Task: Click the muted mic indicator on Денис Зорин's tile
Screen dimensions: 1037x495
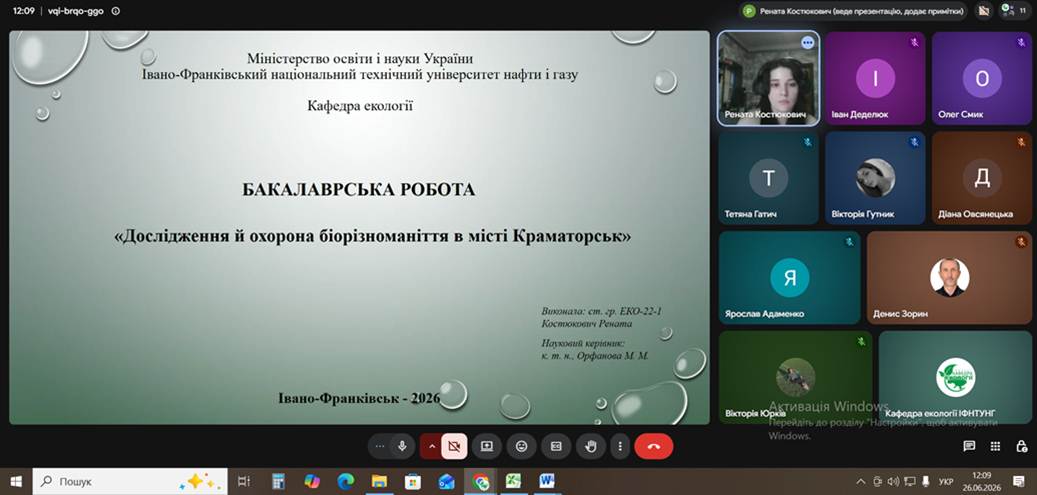Action: coord(1021,242)
